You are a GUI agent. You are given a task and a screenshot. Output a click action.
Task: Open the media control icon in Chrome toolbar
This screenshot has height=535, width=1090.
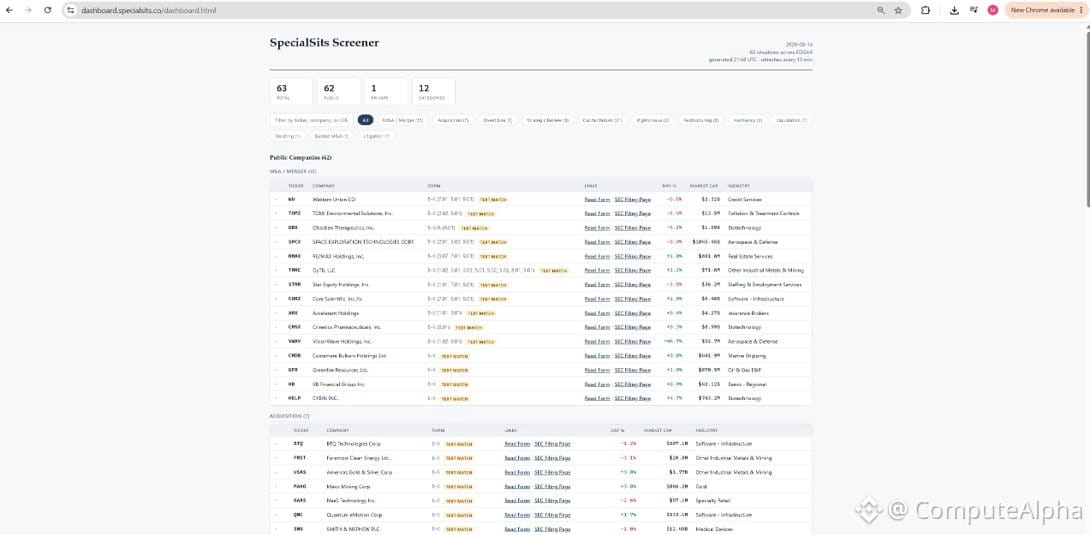point(973,10)
